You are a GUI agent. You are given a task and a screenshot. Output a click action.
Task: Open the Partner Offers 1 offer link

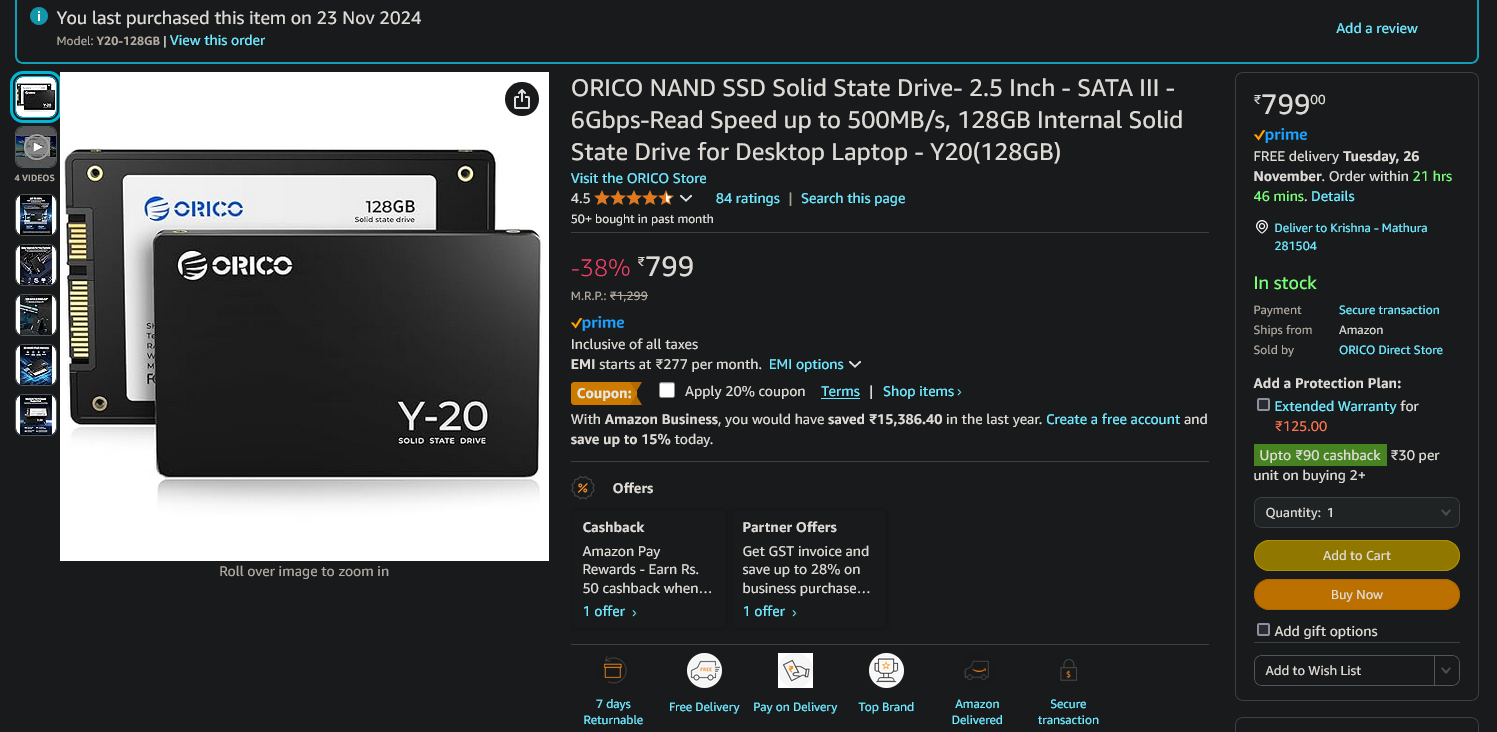(769, 611)
